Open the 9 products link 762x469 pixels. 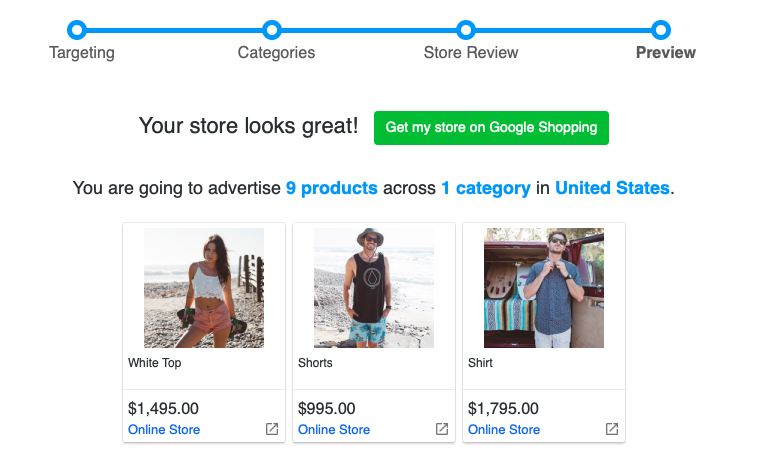pyautogui.click(x=331, y=188)
